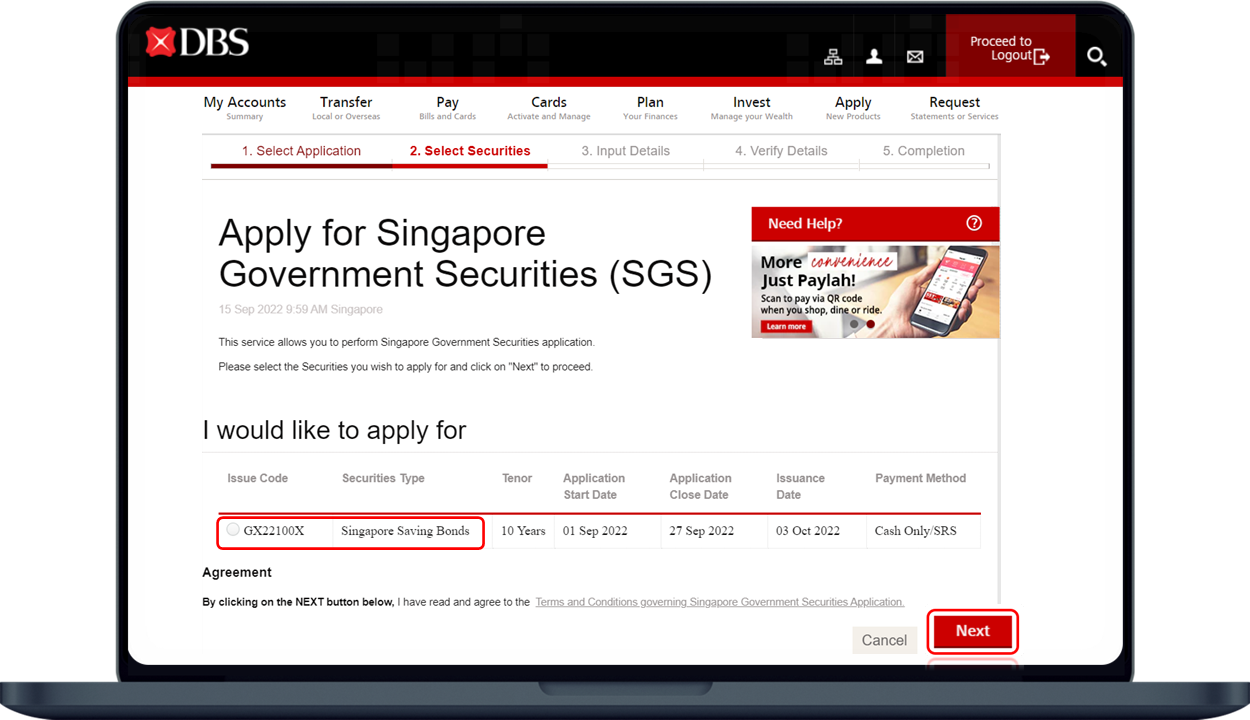
Task: Open the user profile icon
Action: coord(874,57)
